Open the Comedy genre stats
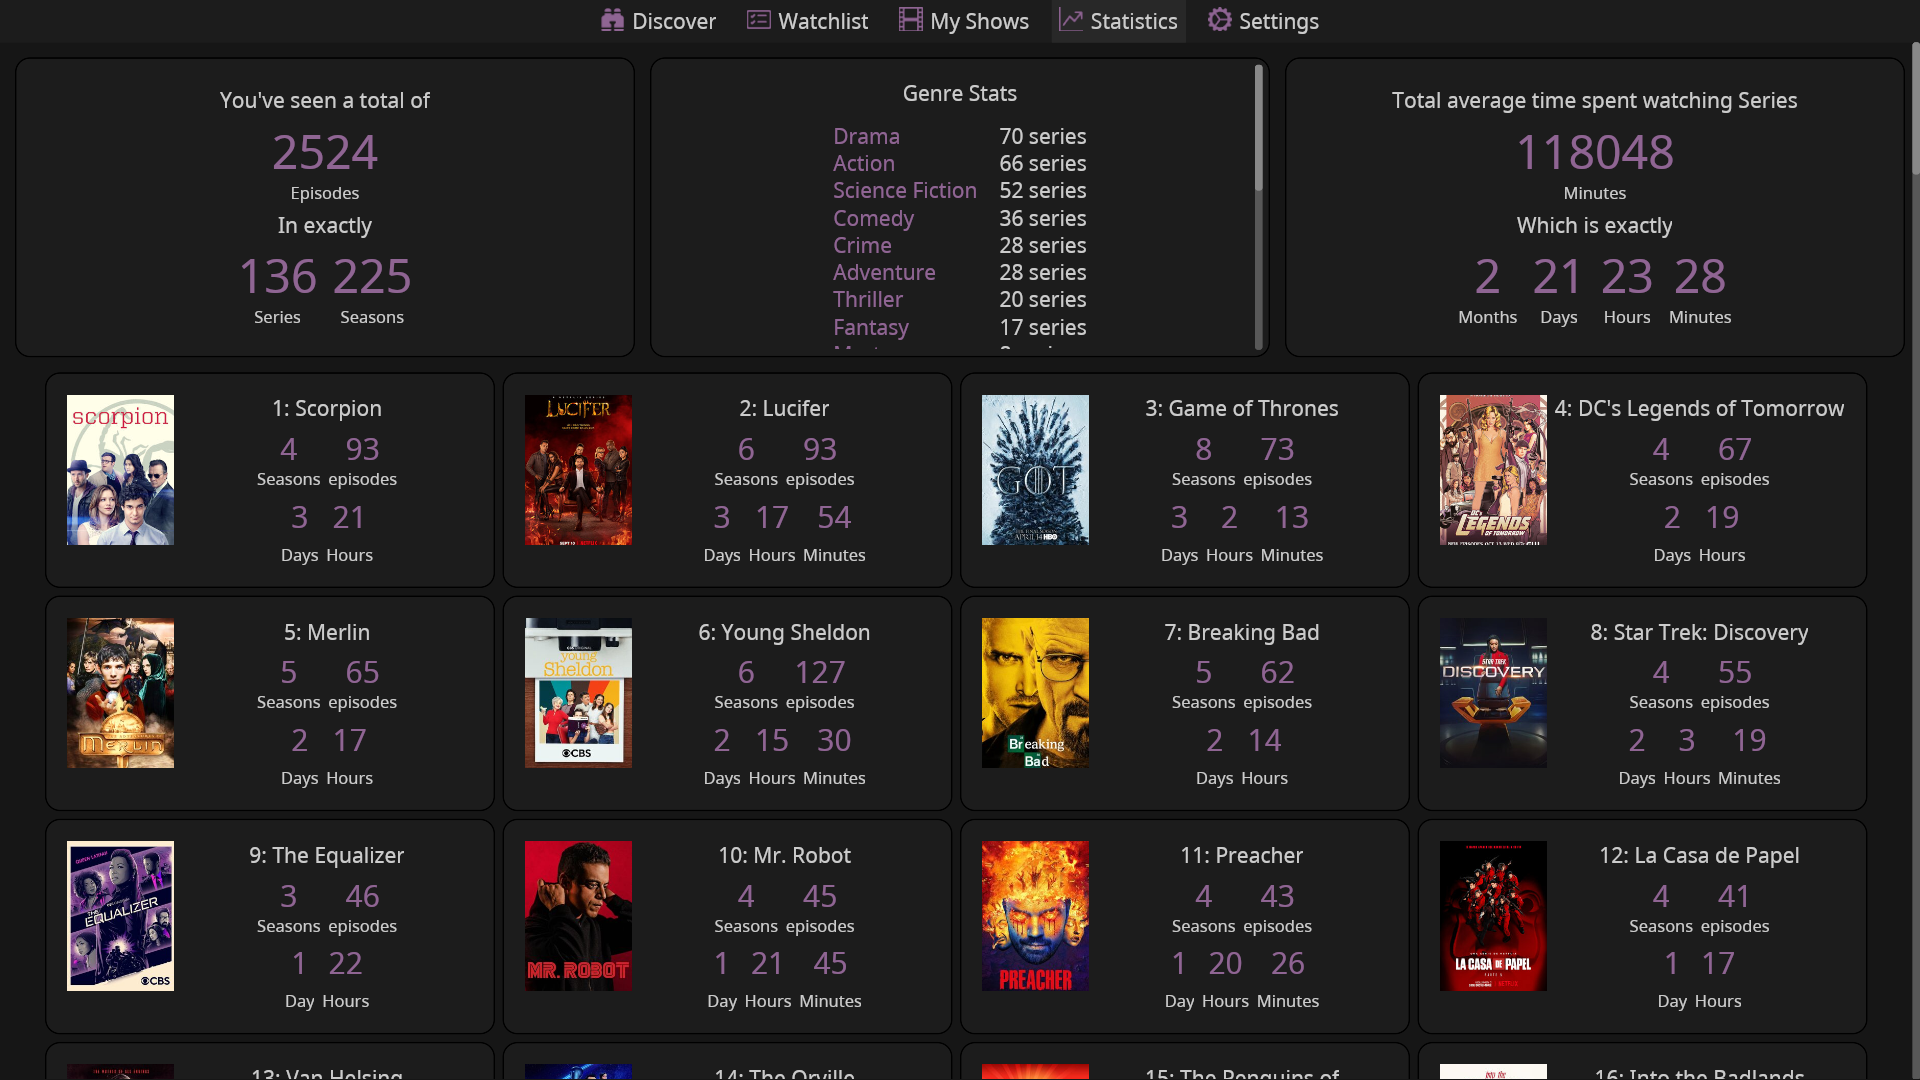Viewport: 1920px width, 1080px height. click(x=873, y=218)
